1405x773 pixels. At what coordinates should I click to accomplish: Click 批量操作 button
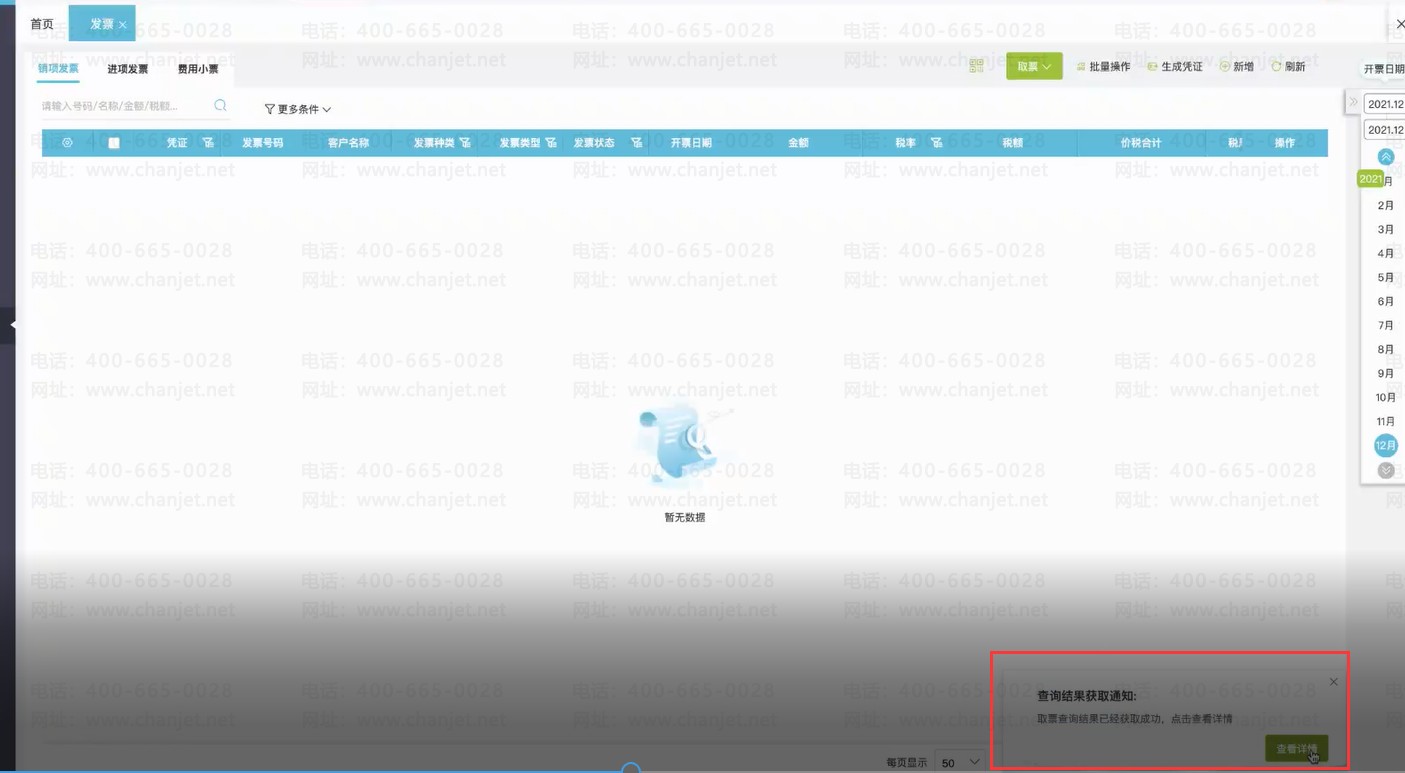[1103, 67]
